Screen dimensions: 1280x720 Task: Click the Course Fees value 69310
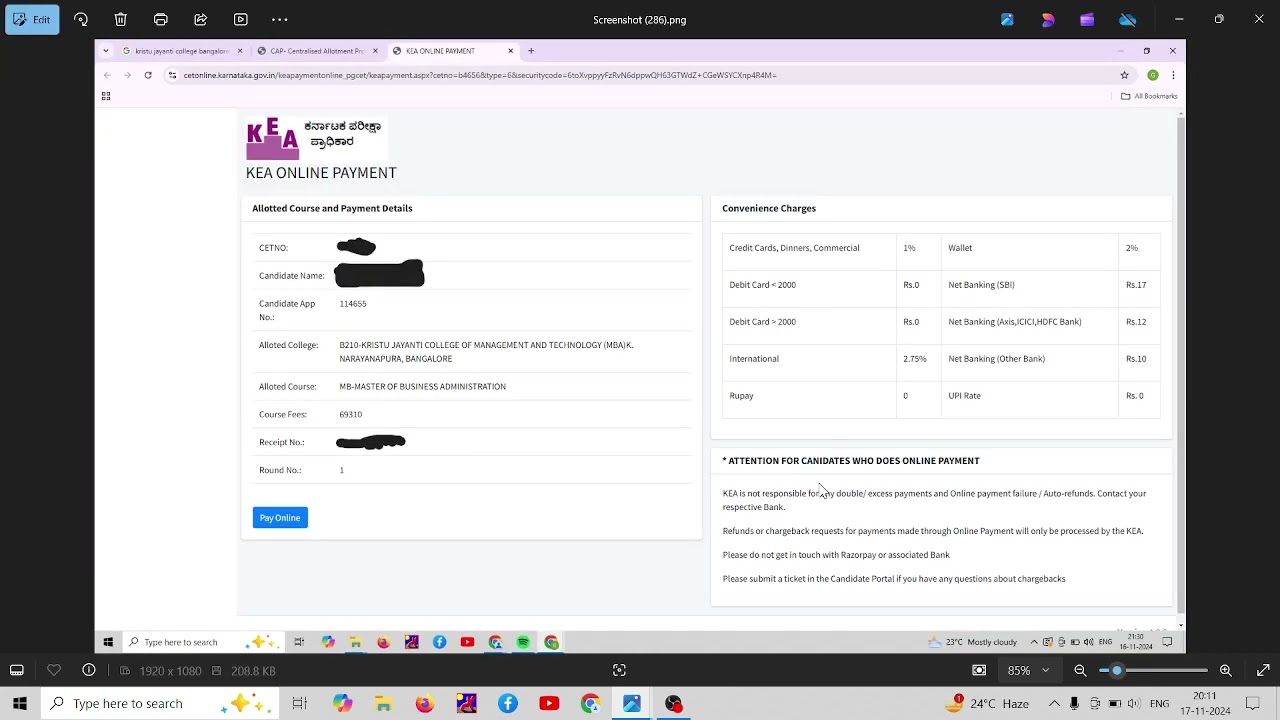(350, 414)
